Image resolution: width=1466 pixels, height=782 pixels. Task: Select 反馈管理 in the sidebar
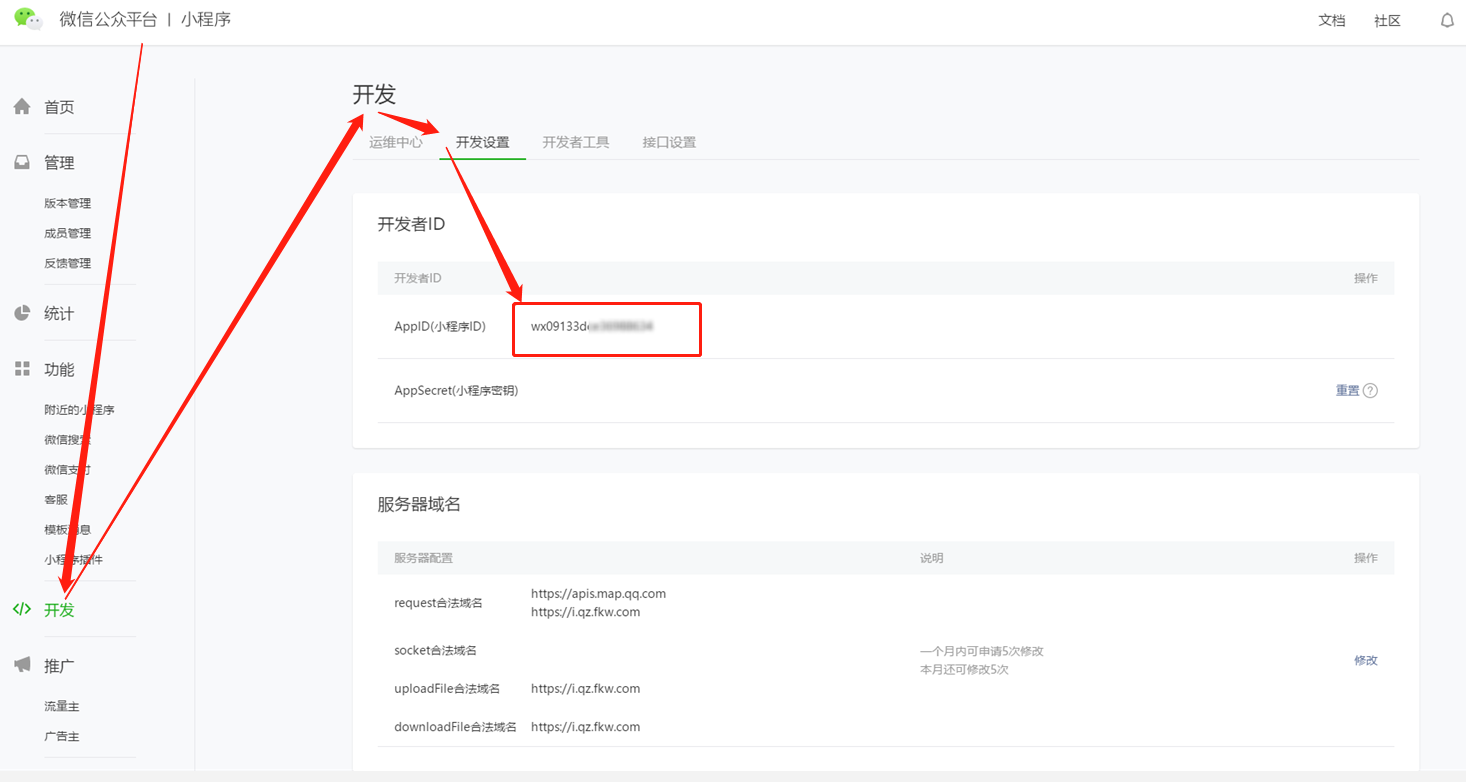(x=68, y=263)
